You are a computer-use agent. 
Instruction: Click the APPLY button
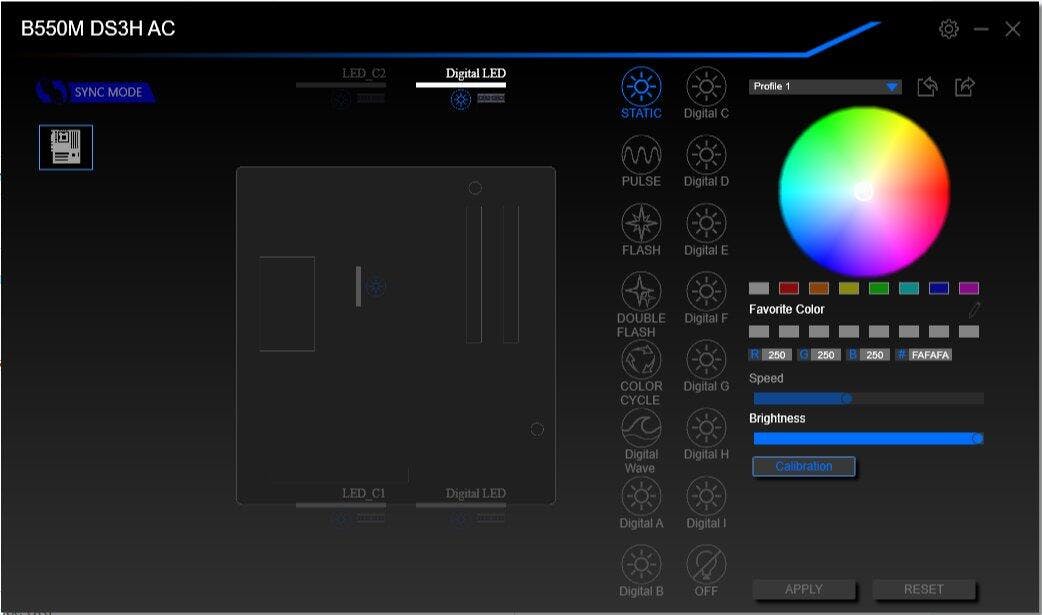click(803, 589)
